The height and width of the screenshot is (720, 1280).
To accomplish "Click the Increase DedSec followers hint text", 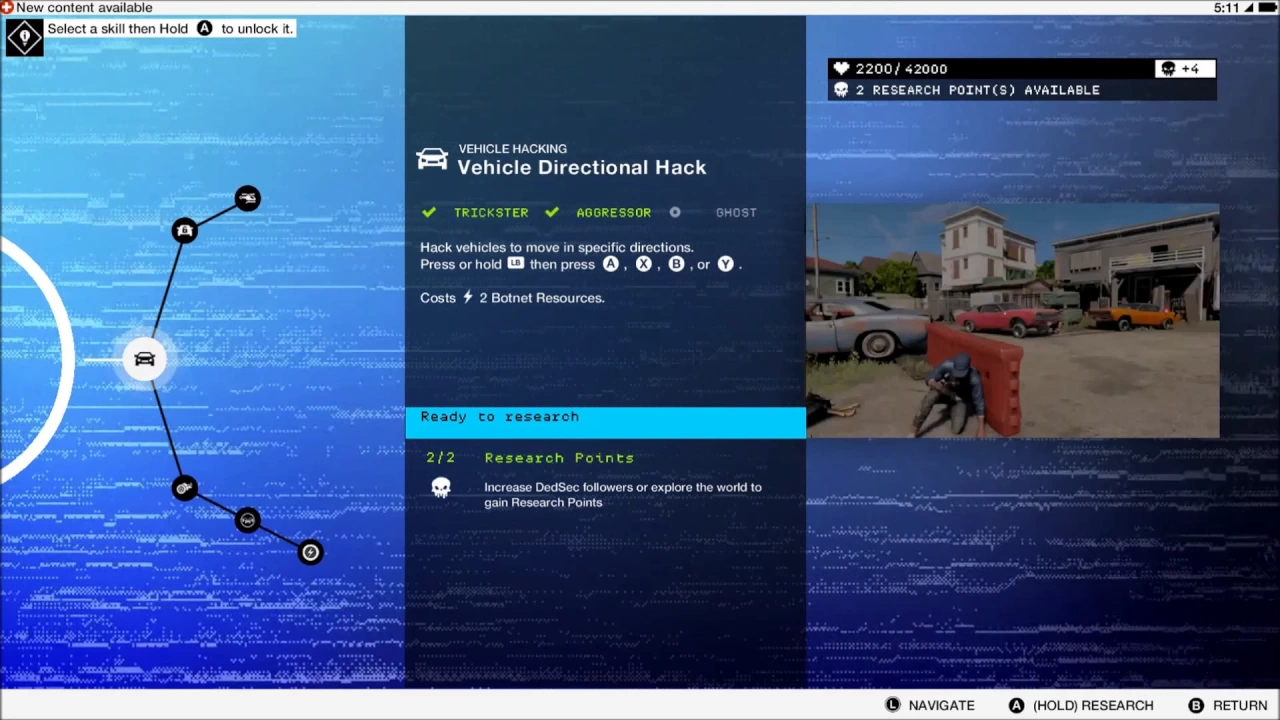I will pos(623,495).
